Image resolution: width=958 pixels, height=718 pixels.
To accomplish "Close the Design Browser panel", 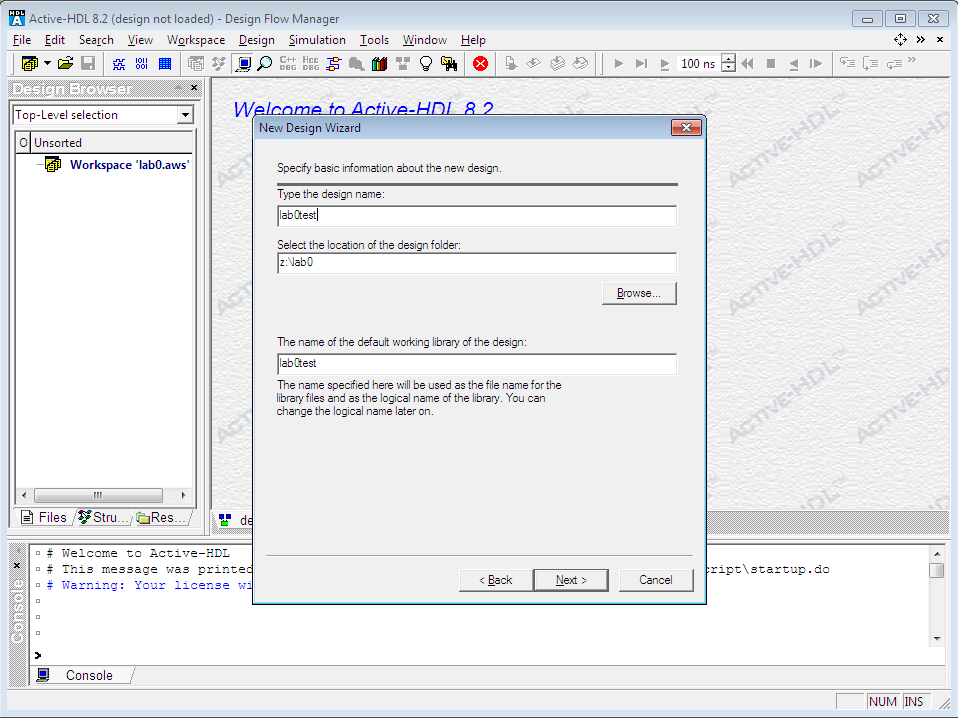I will (194, 88).
